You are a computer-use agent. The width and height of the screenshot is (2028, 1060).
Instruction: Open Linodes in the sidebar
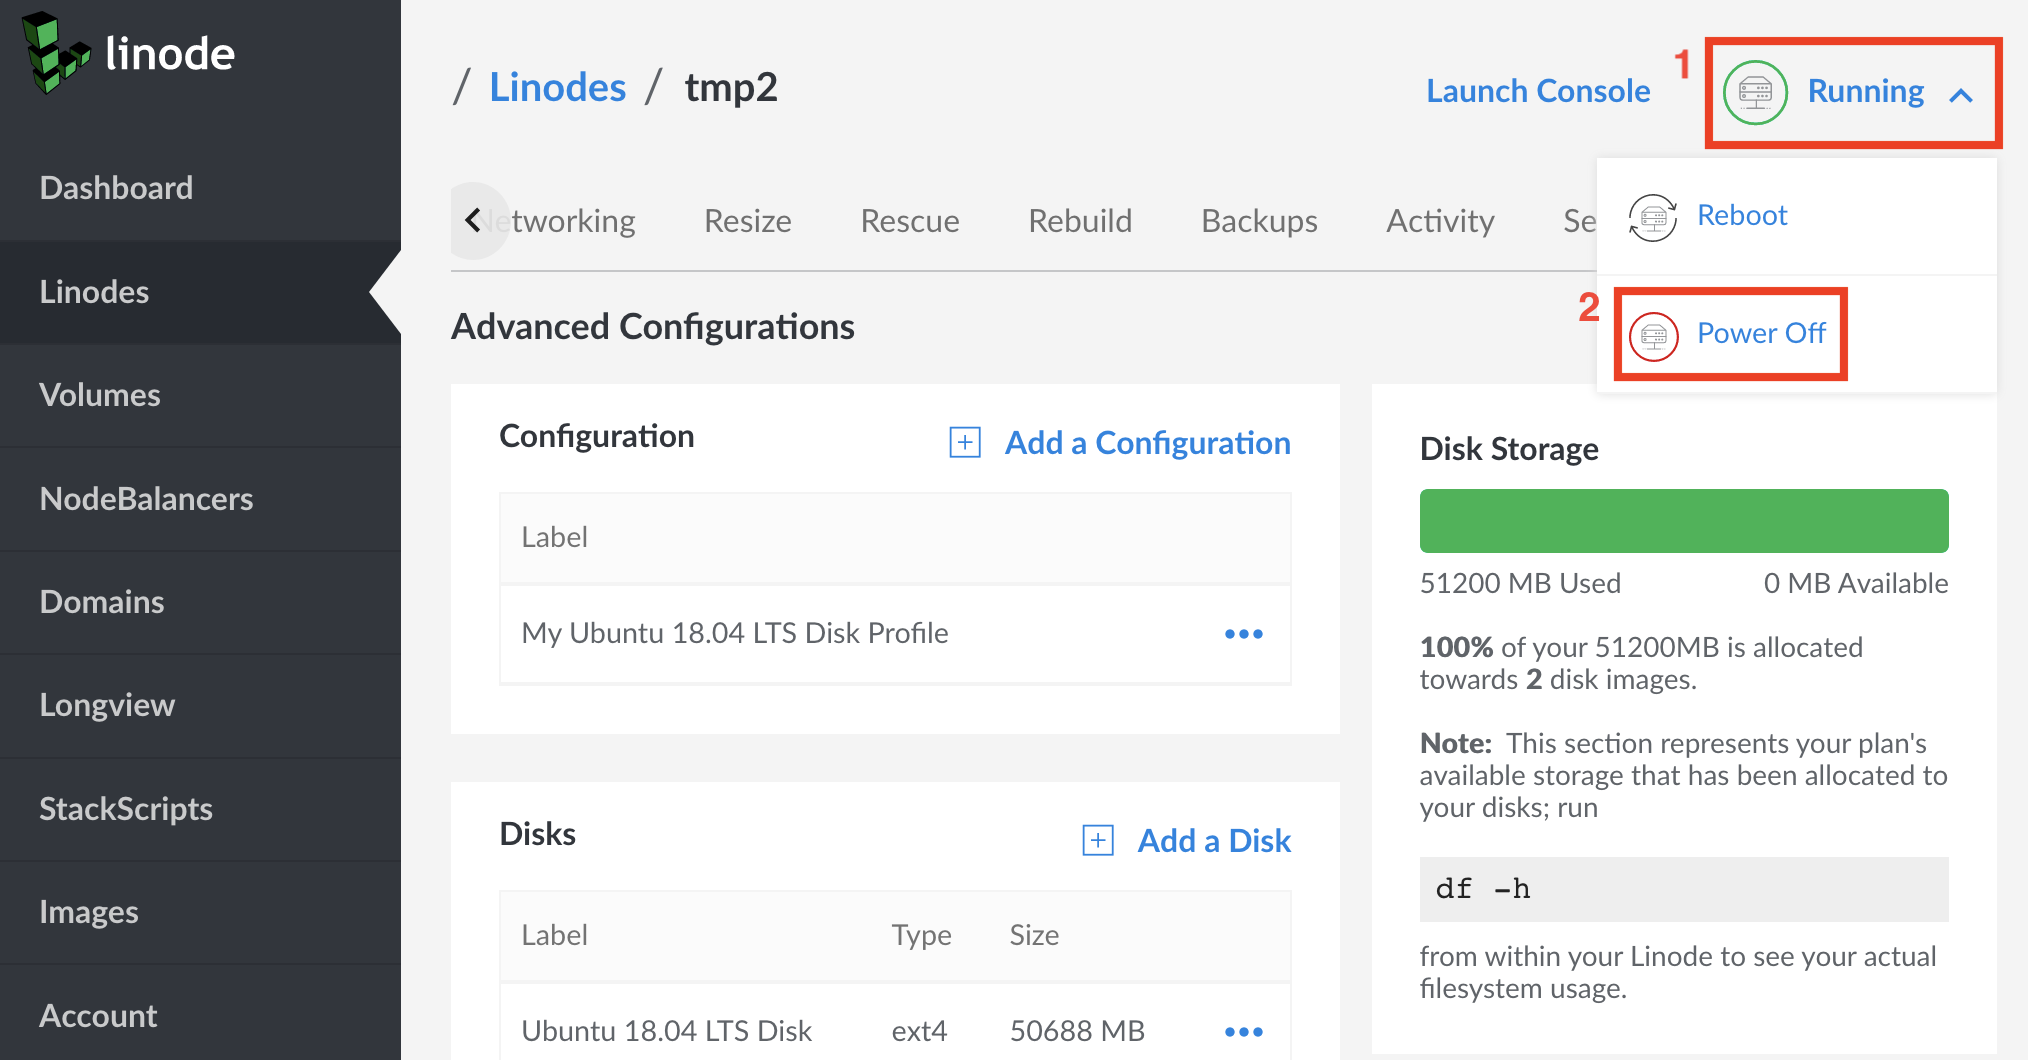[x=200, y=292]
